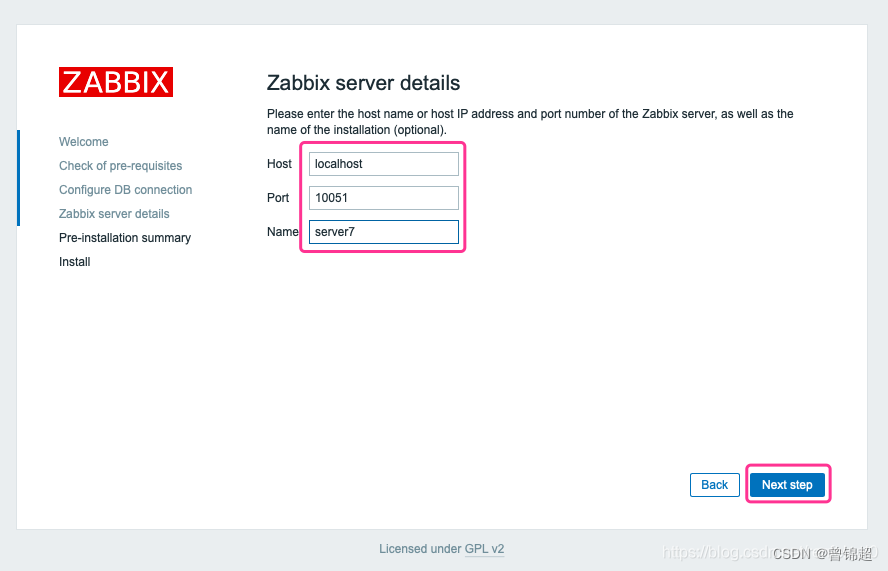Viewport: 888px width, 571px height.
Task: Click the 'Licensed under' footer text
Action: tap(420, 549)
